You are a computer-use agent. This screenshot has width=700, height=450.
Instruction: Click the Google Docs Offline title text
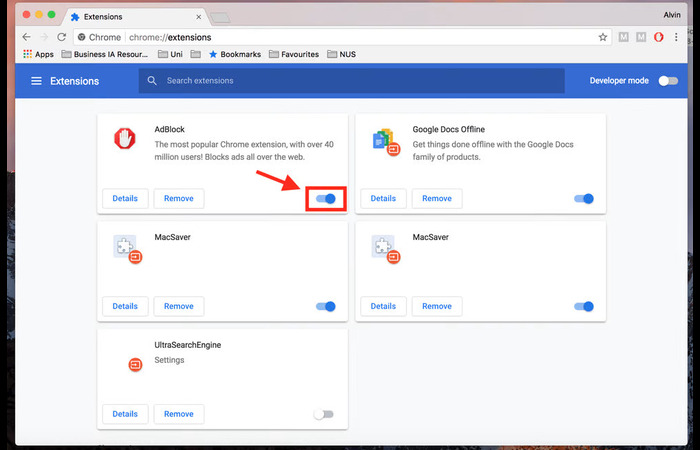point(449,129)
